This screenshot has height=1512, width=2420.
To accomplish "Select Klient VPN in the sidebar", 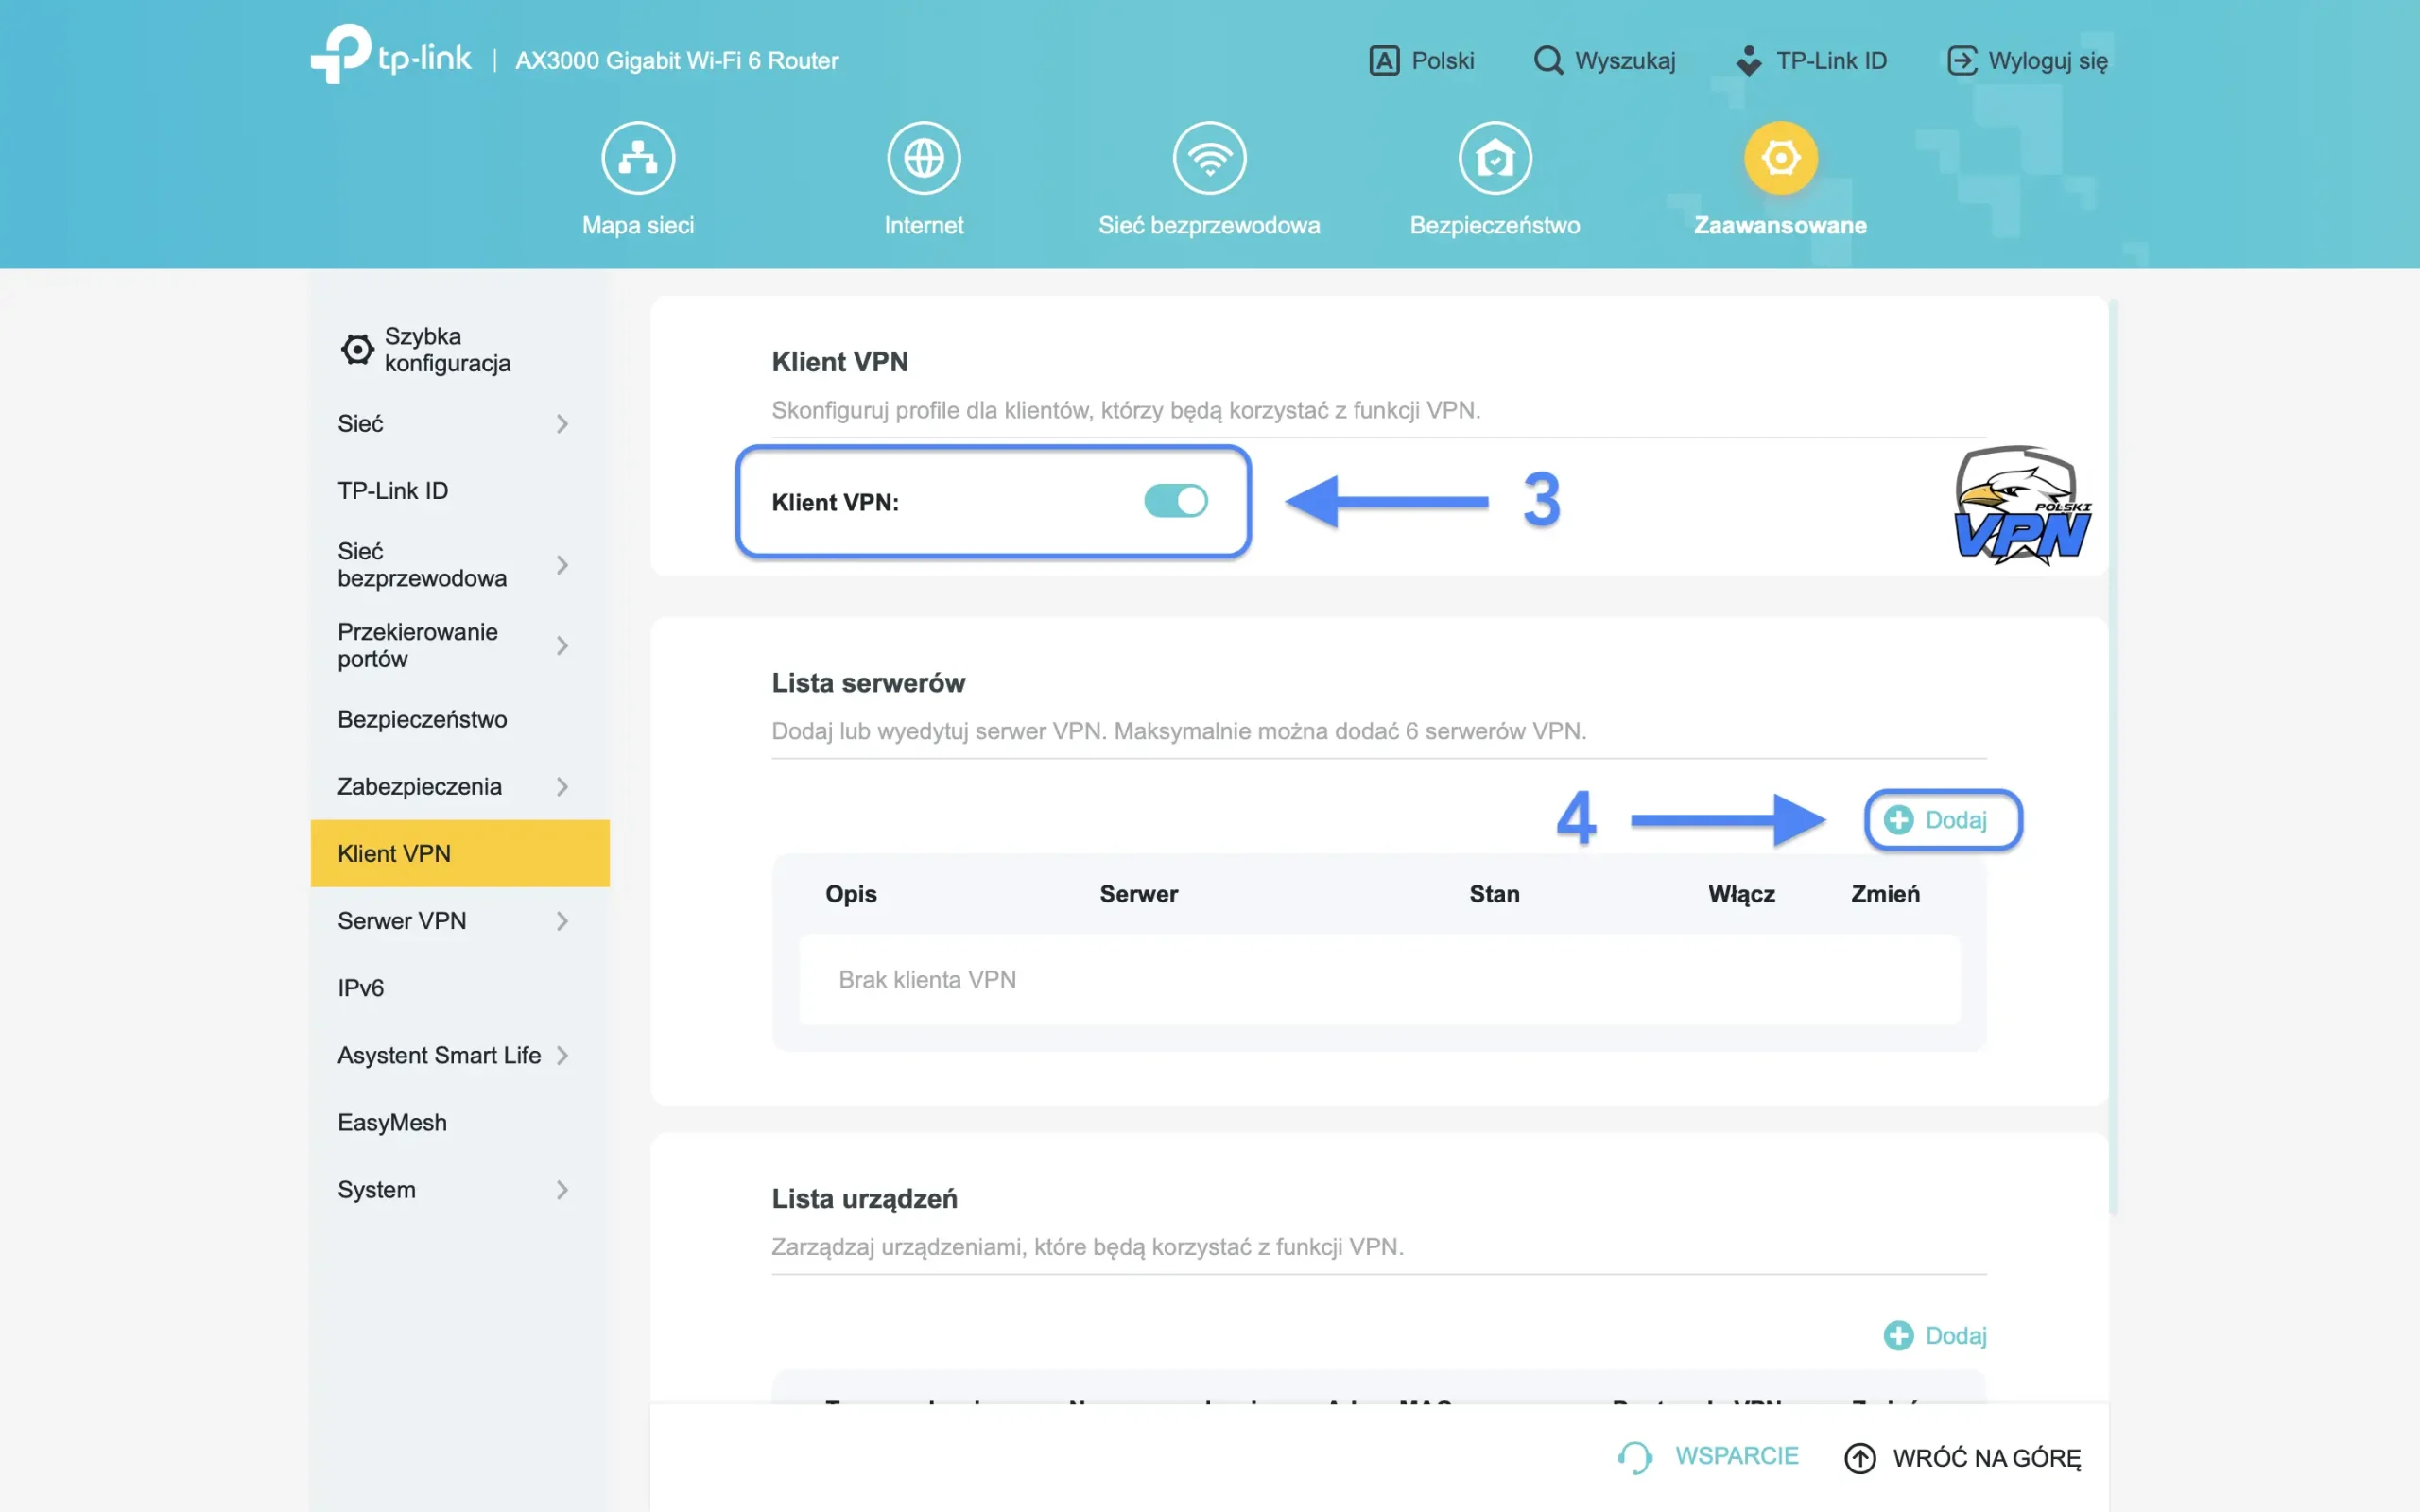I will point(395,853).
